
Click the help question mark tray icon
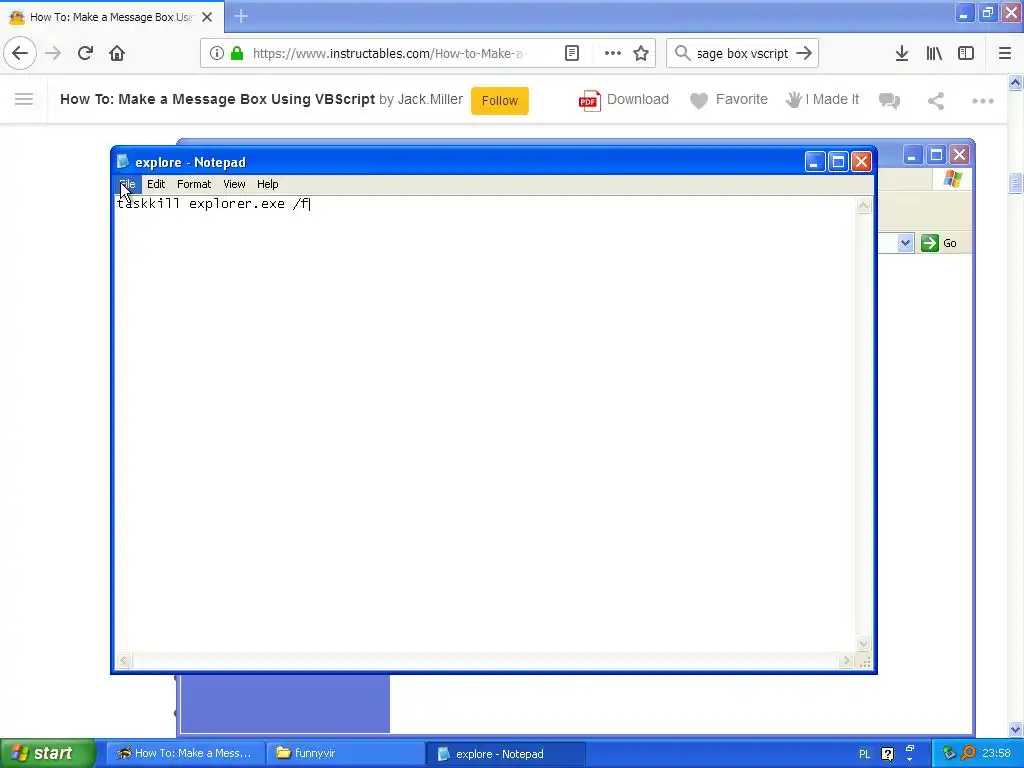click(x=887, y=754)
